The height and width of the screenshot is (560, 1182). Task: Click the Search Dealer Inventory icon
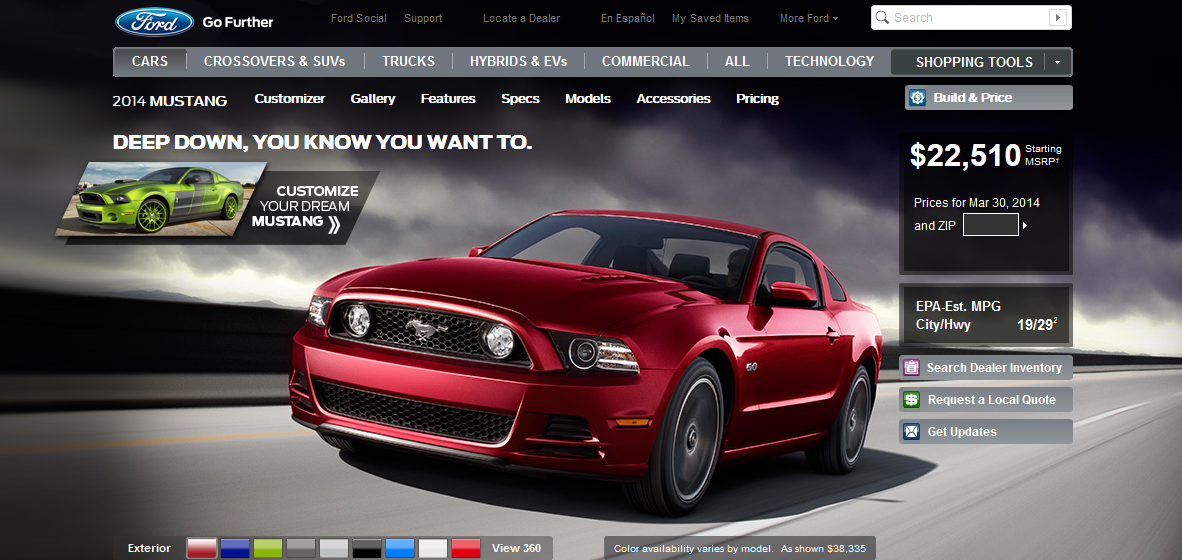[911, 368]
